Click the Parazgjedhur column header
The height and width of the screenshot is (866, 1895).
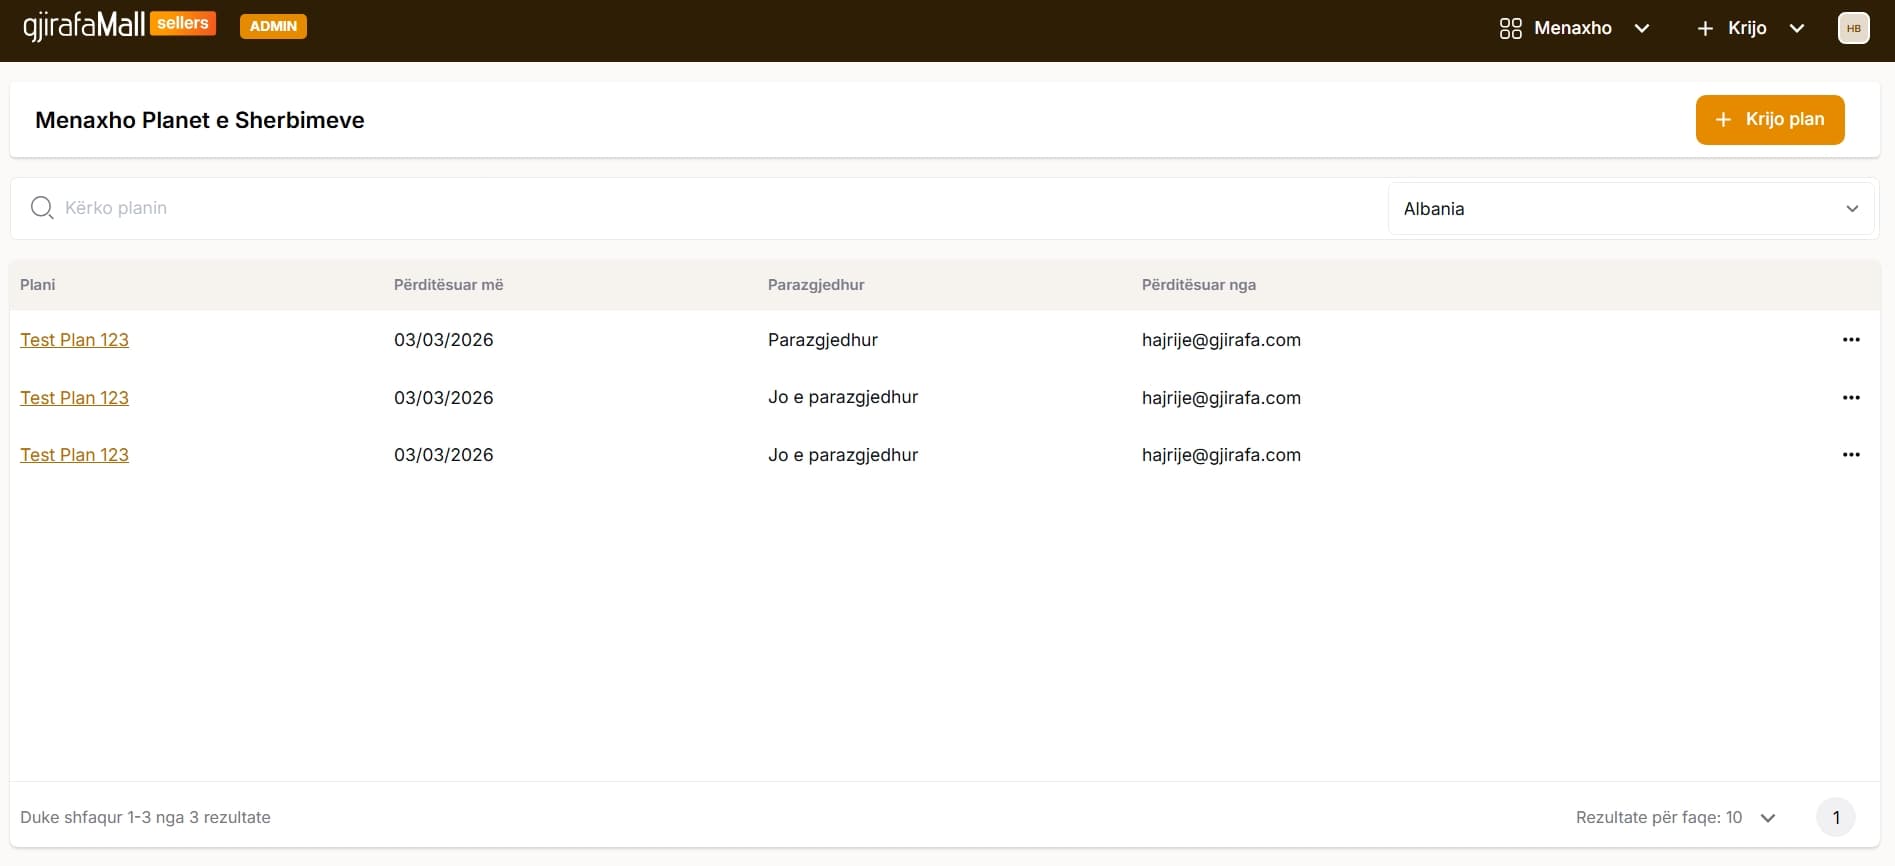point(816,285)
